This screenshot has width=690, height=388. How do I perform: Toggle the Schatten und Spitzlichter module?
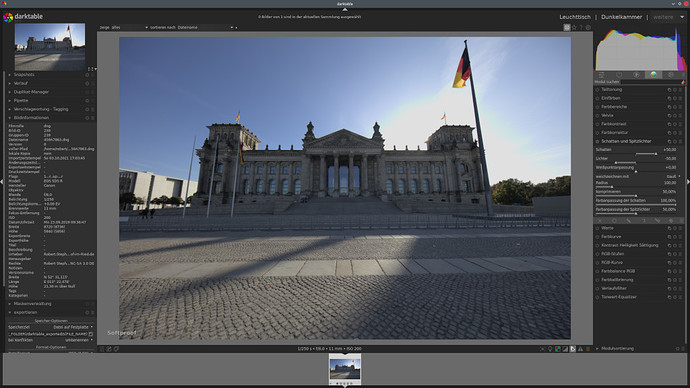point(598,142)
